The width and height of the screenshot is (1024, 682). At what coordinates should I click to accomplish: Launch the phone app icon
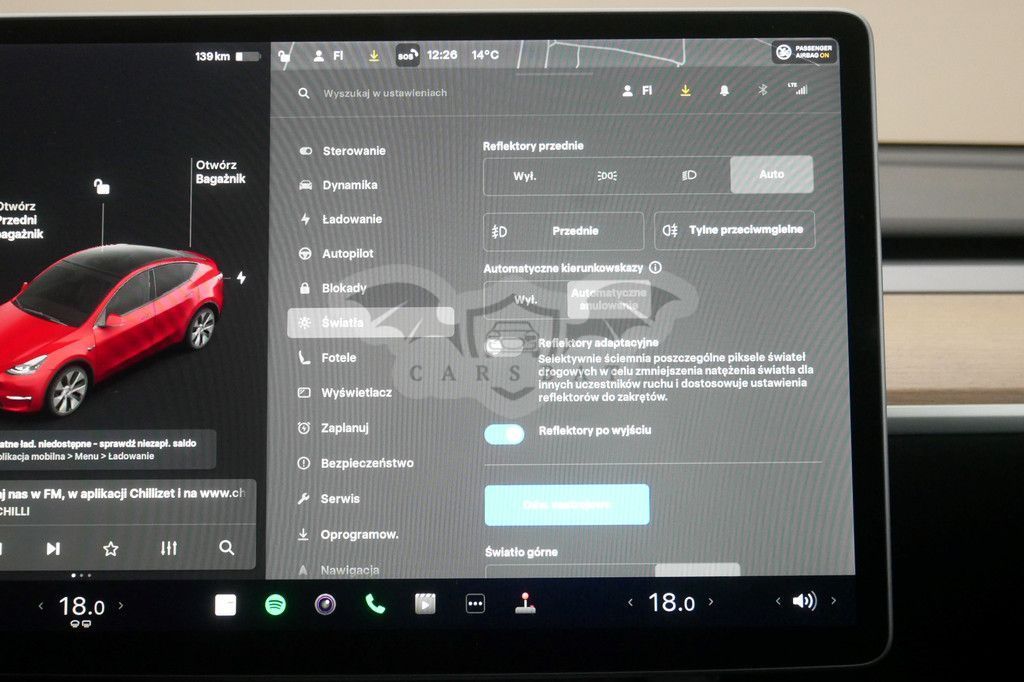pos(375,604)
